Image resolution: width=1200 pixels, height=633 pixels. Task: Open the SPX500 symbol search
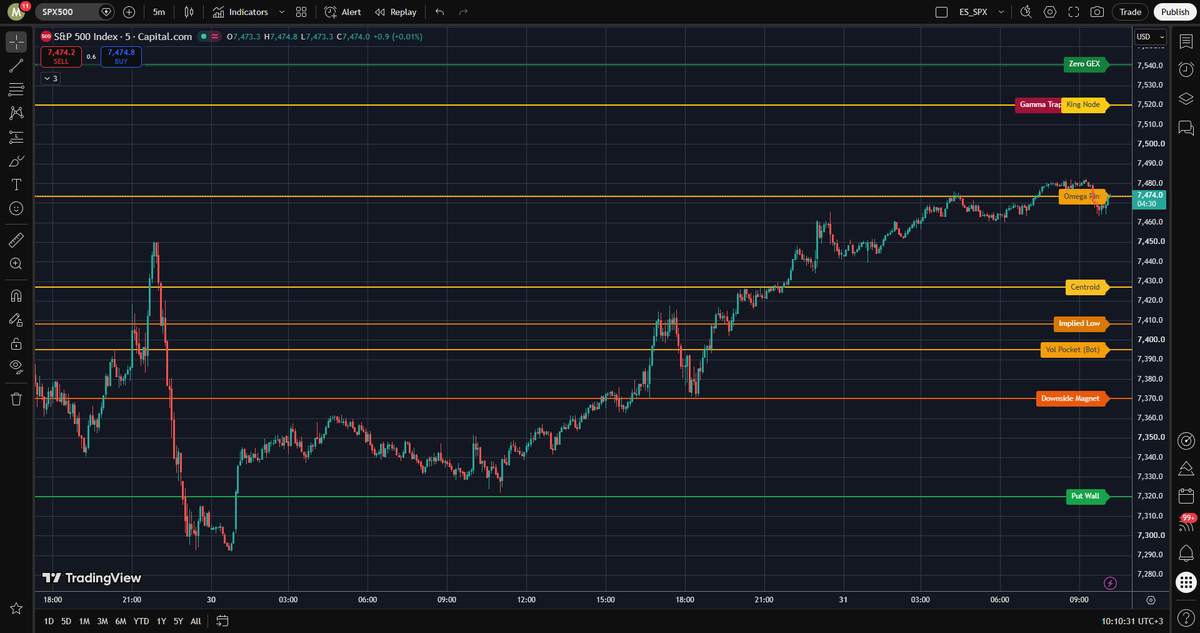77,12
